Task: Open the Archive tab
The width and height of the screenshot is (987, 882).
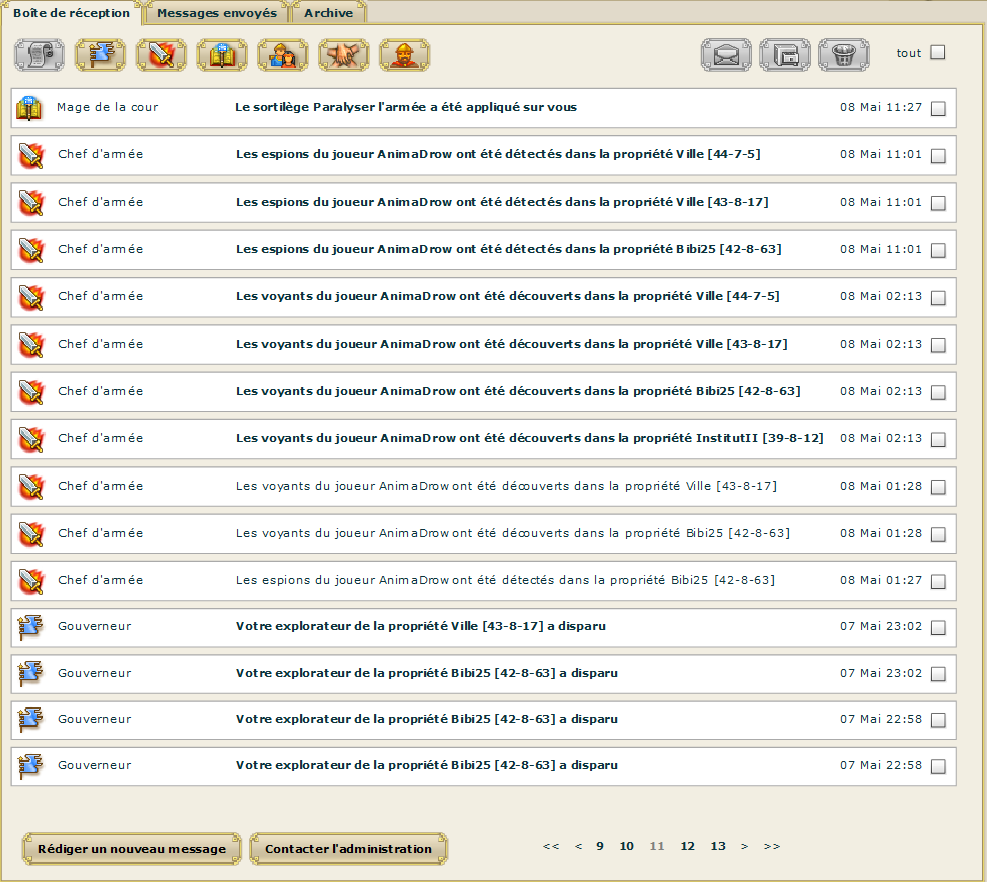Action: pos(328,13)
